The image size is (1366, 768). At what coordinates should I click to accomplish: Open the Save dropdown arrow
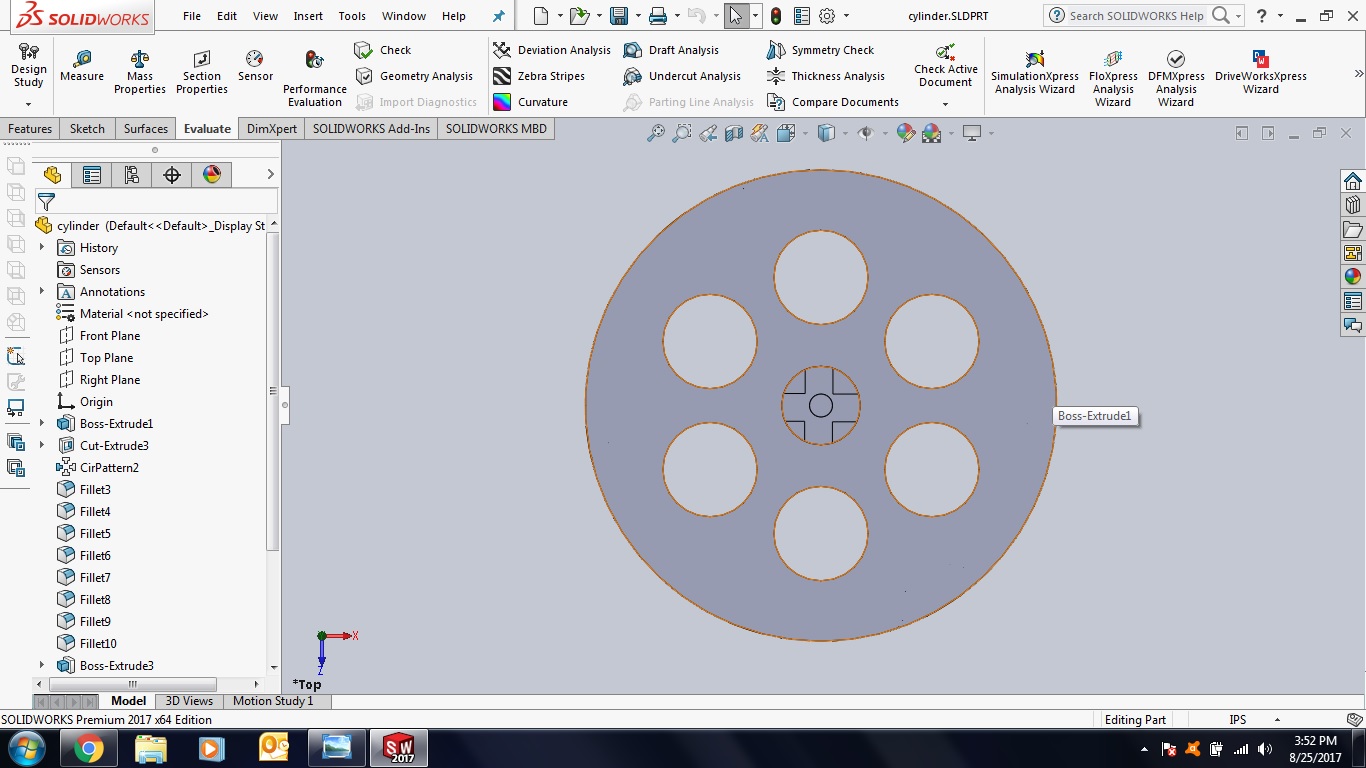pos(637,16)
